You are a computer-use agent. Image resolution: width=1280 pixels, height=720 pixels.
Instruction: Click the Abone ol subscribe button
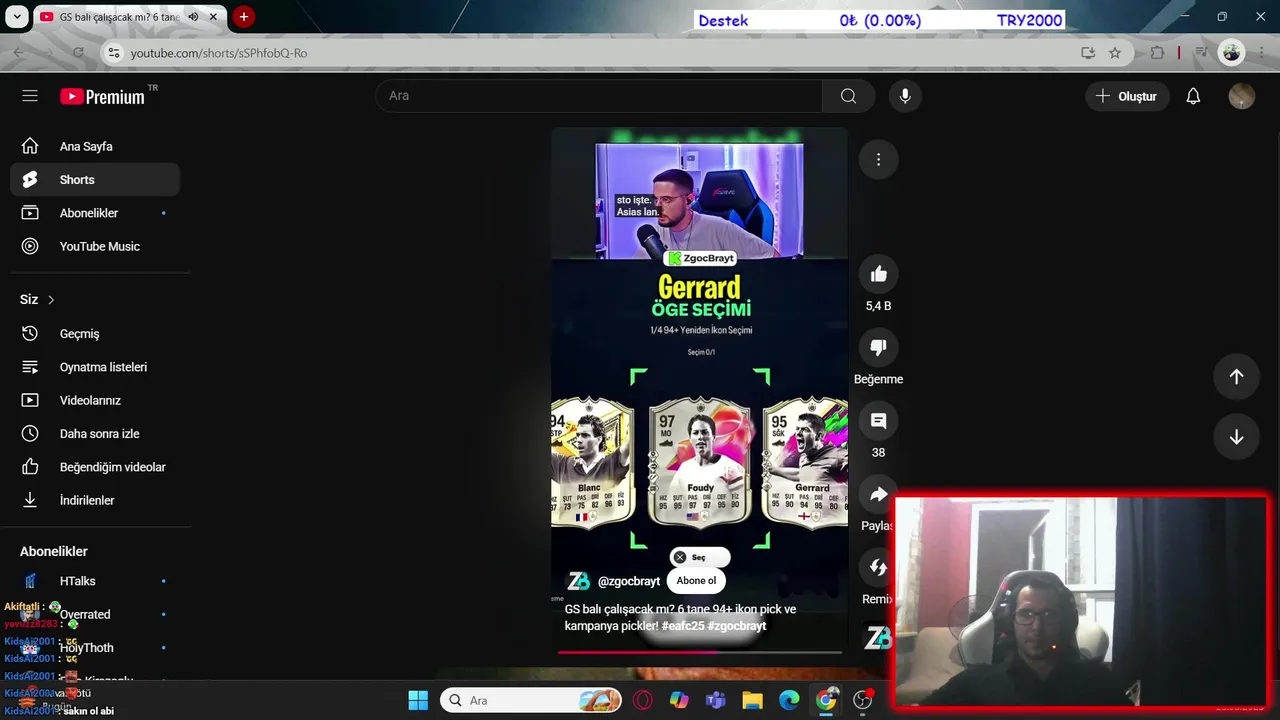696,581
